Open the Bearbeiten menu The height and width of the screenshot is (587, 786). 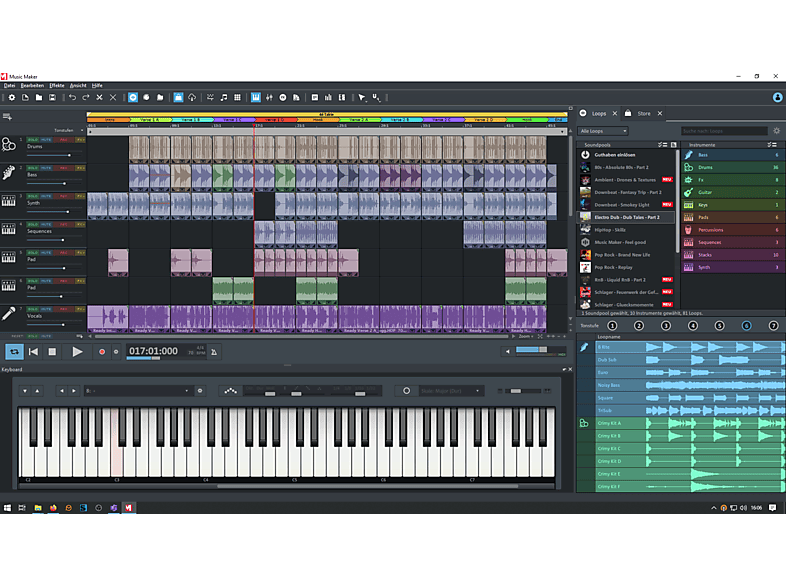point(32,86)
